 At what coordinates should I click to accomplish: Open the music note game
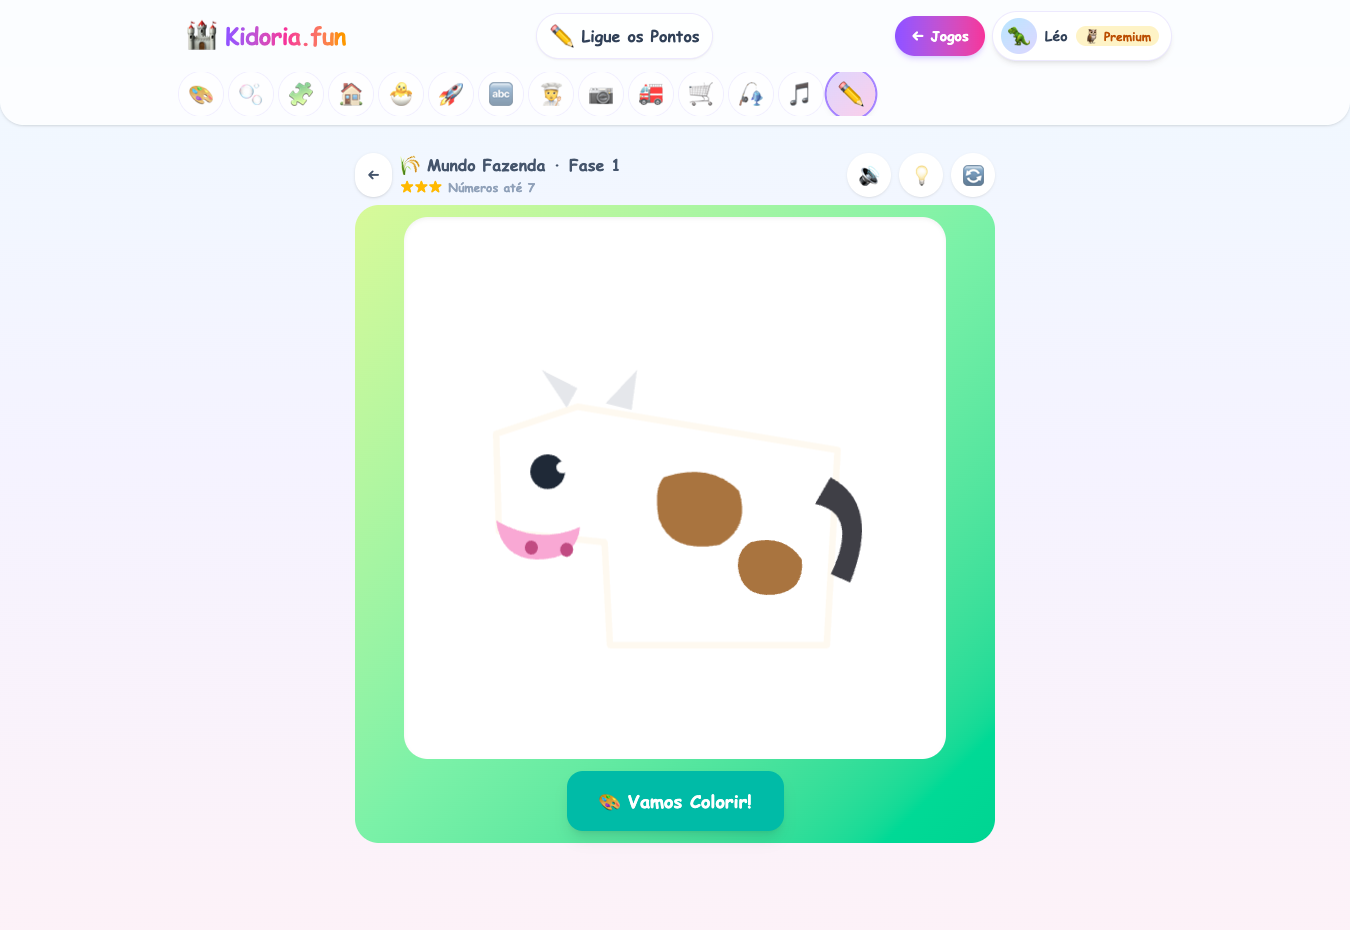[x=801, y=94]
